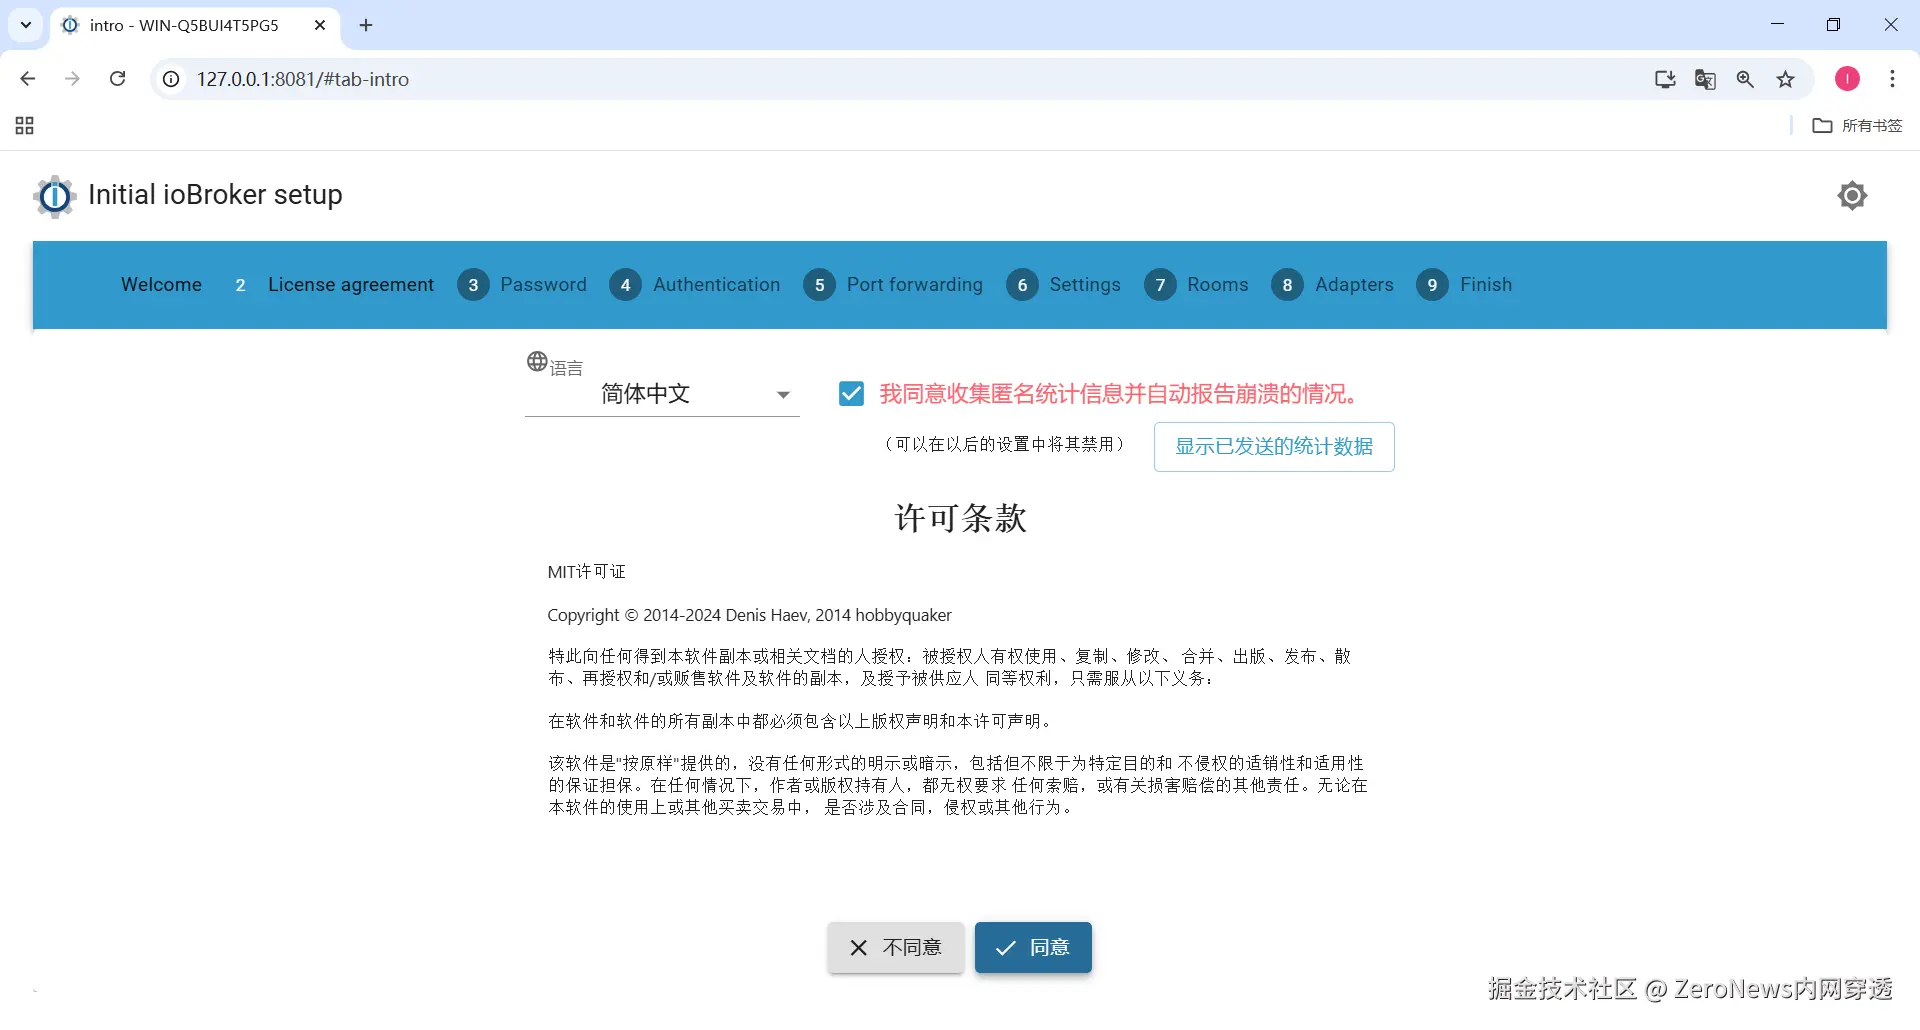Uncheck the anonymous statistics consent checkbox

tap(851, 394)
